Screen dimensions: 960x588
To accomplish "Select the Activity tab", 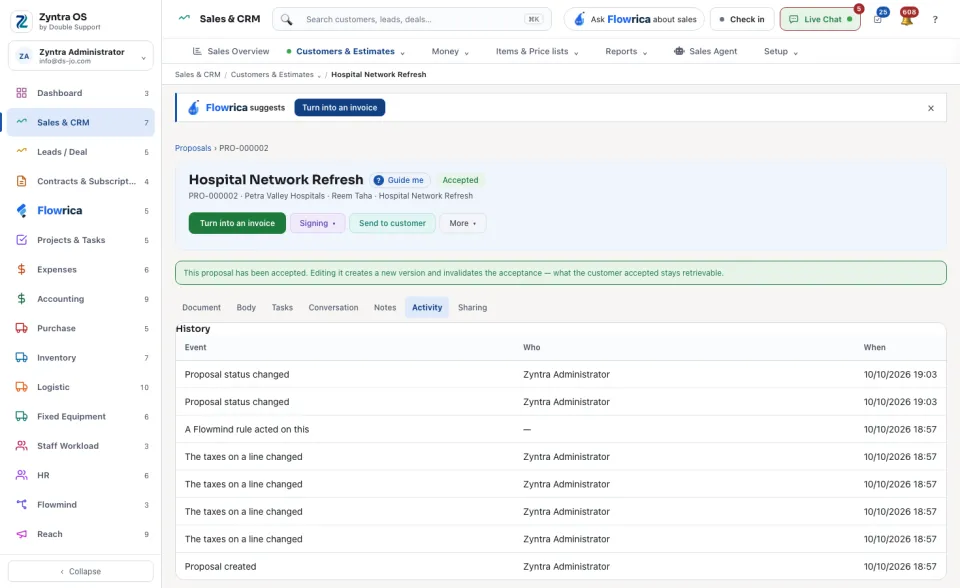I will pos(427,307).
